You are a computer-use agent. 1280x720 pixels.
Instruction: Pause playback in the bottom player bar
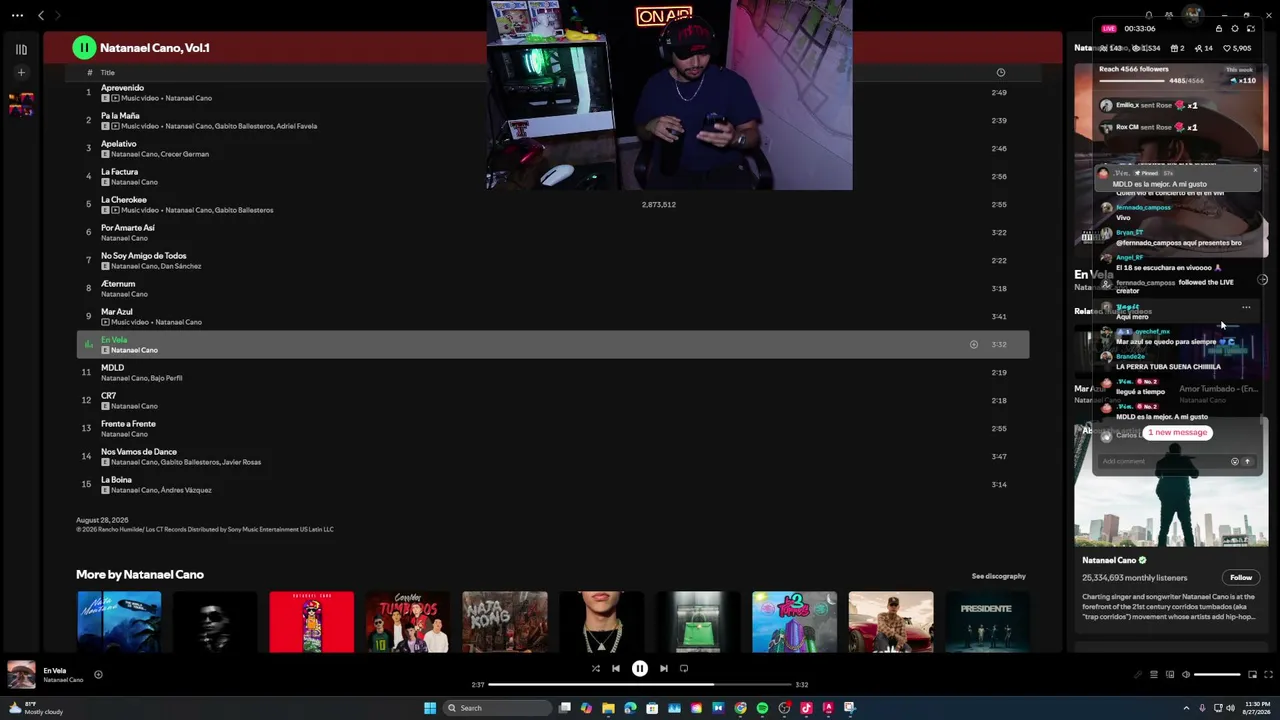(640, 668)
